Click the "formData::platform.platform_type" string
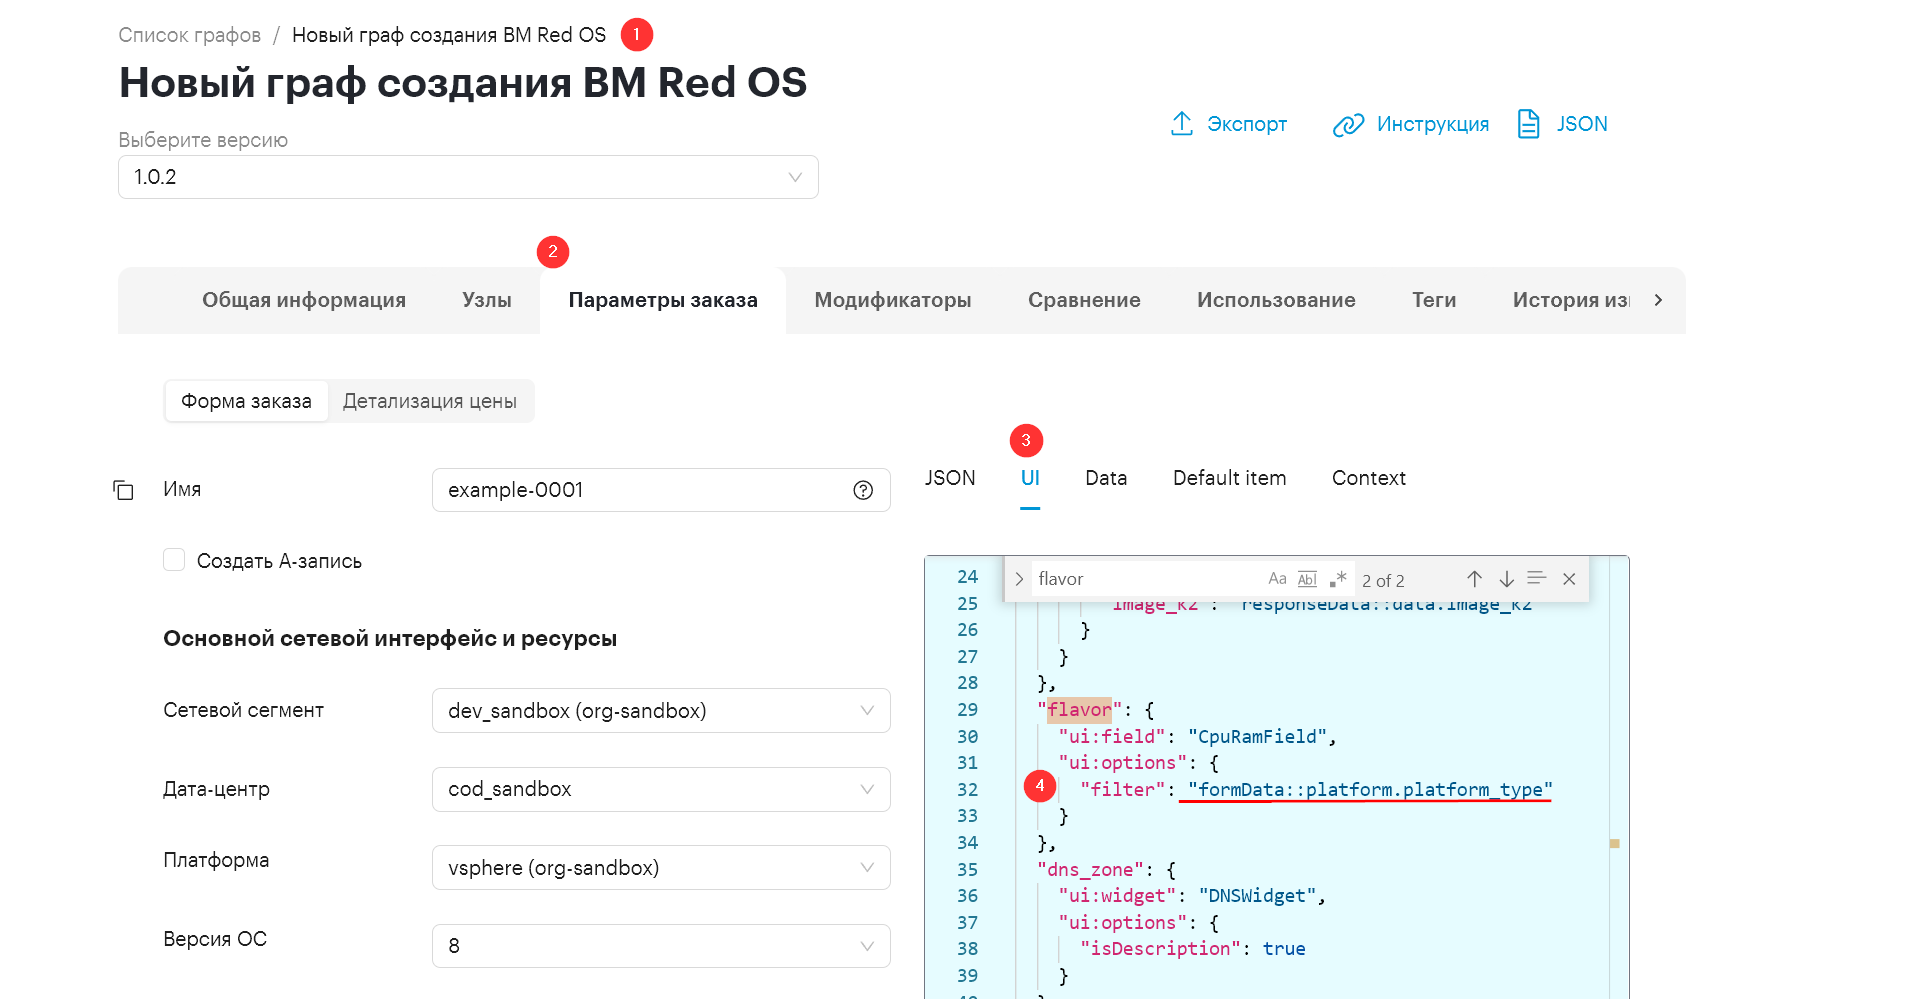The image size is (1921, 999). tap(1370, 790)
